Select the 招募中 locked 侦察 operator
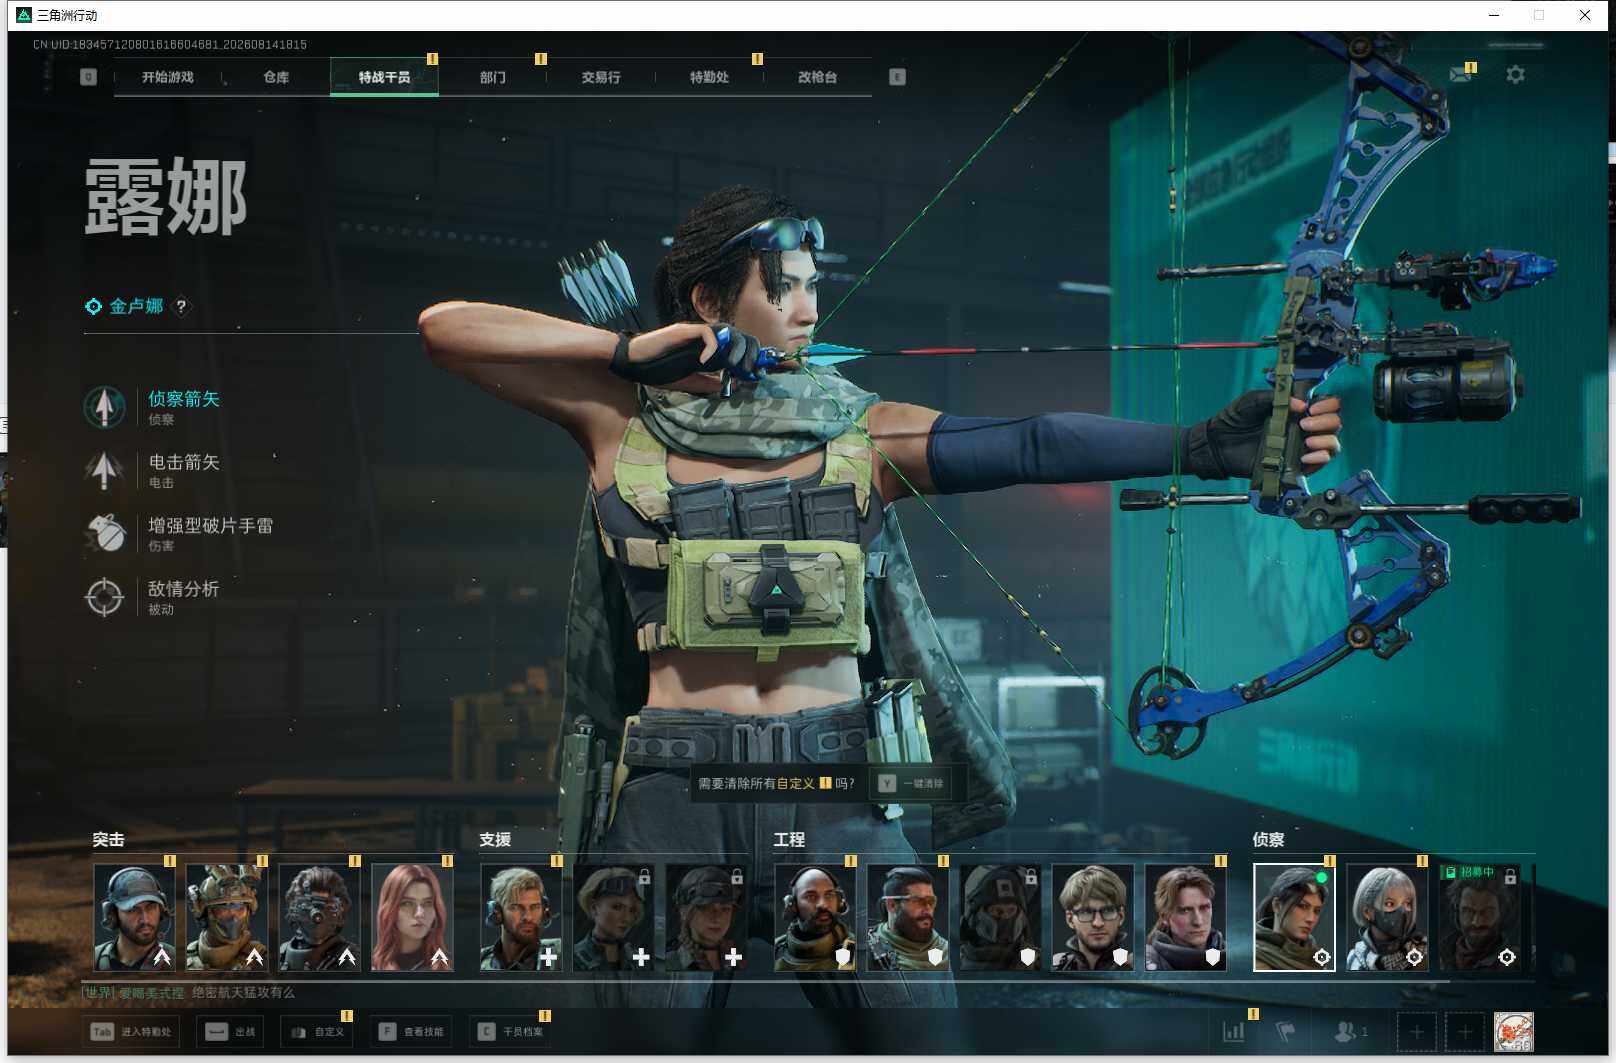This screenshot has height=1063, width=1616. [1479, 918]
